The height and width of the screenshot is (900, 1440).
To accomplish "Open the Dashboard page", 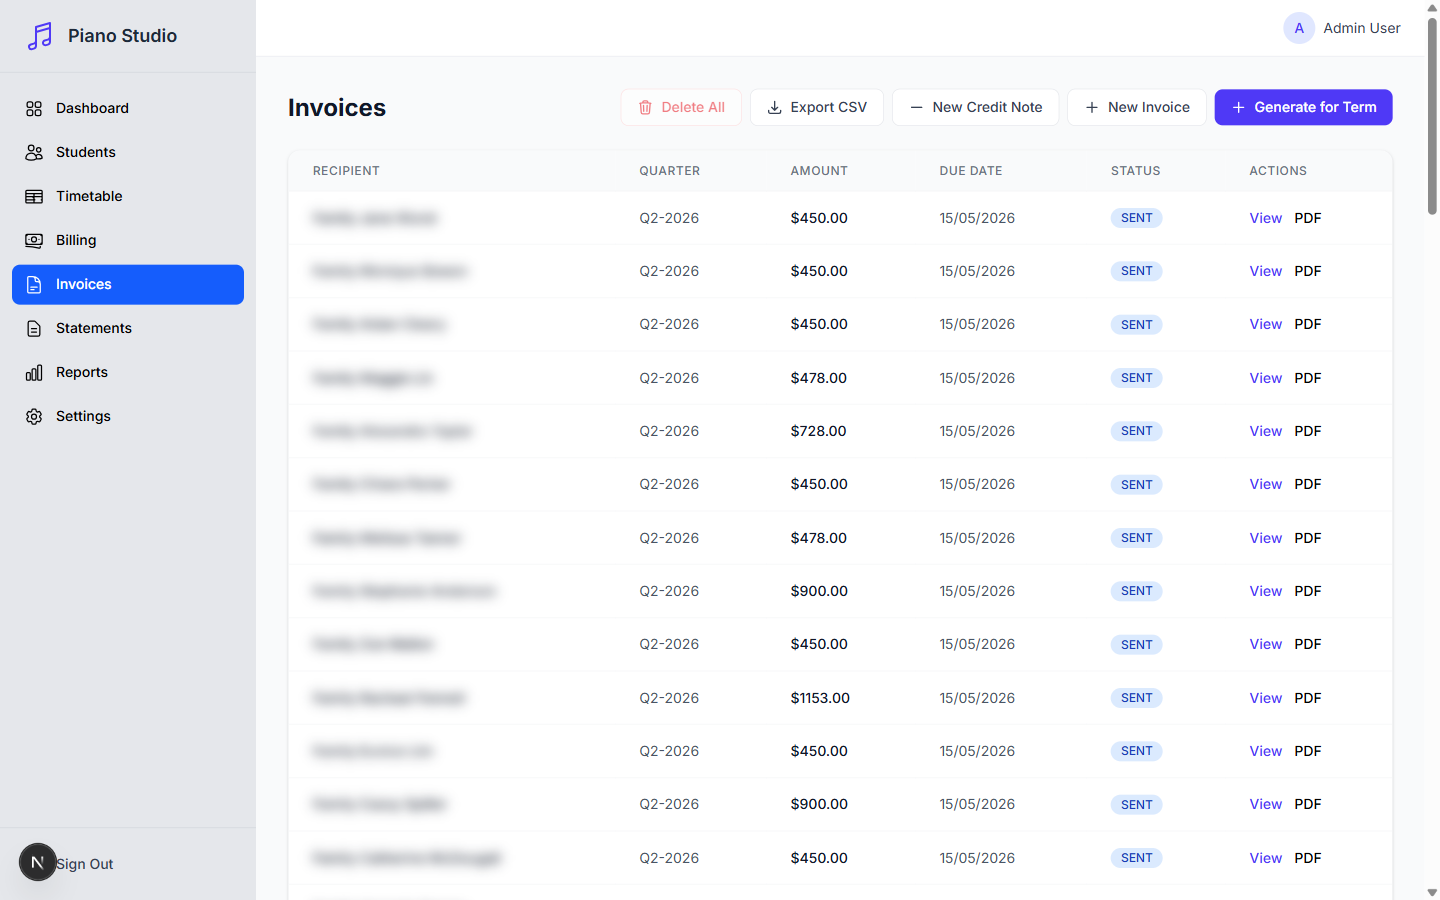I will pos(128,108).
